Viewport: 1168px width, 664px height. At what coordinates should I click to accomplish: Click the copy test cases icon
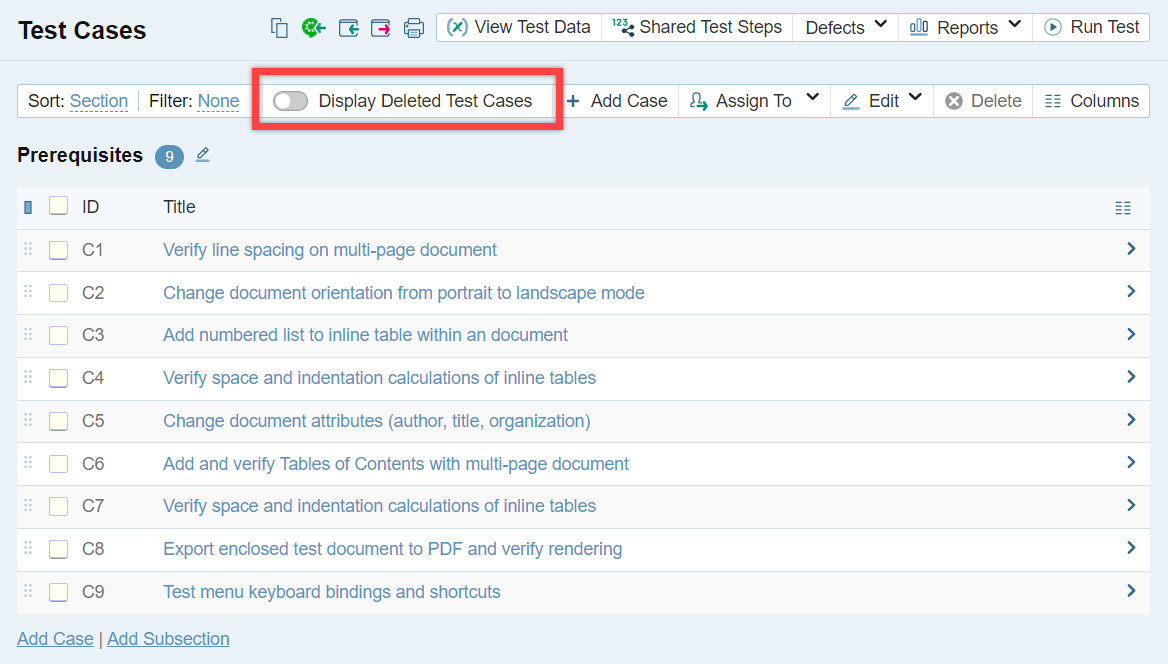(280, 28)
